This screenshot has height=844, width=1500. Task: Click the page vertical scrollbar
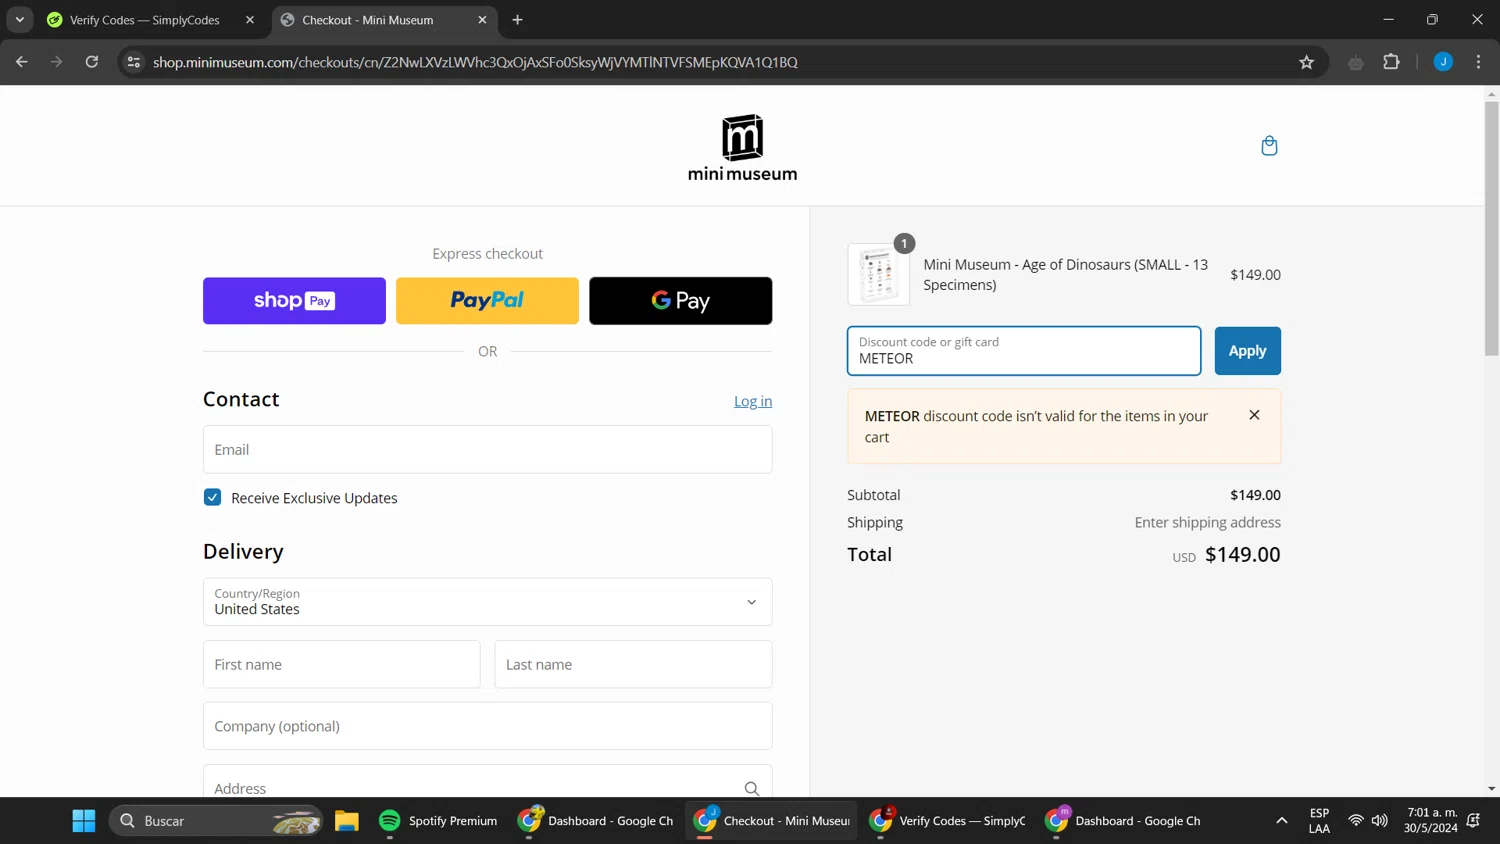[1491, 228]
